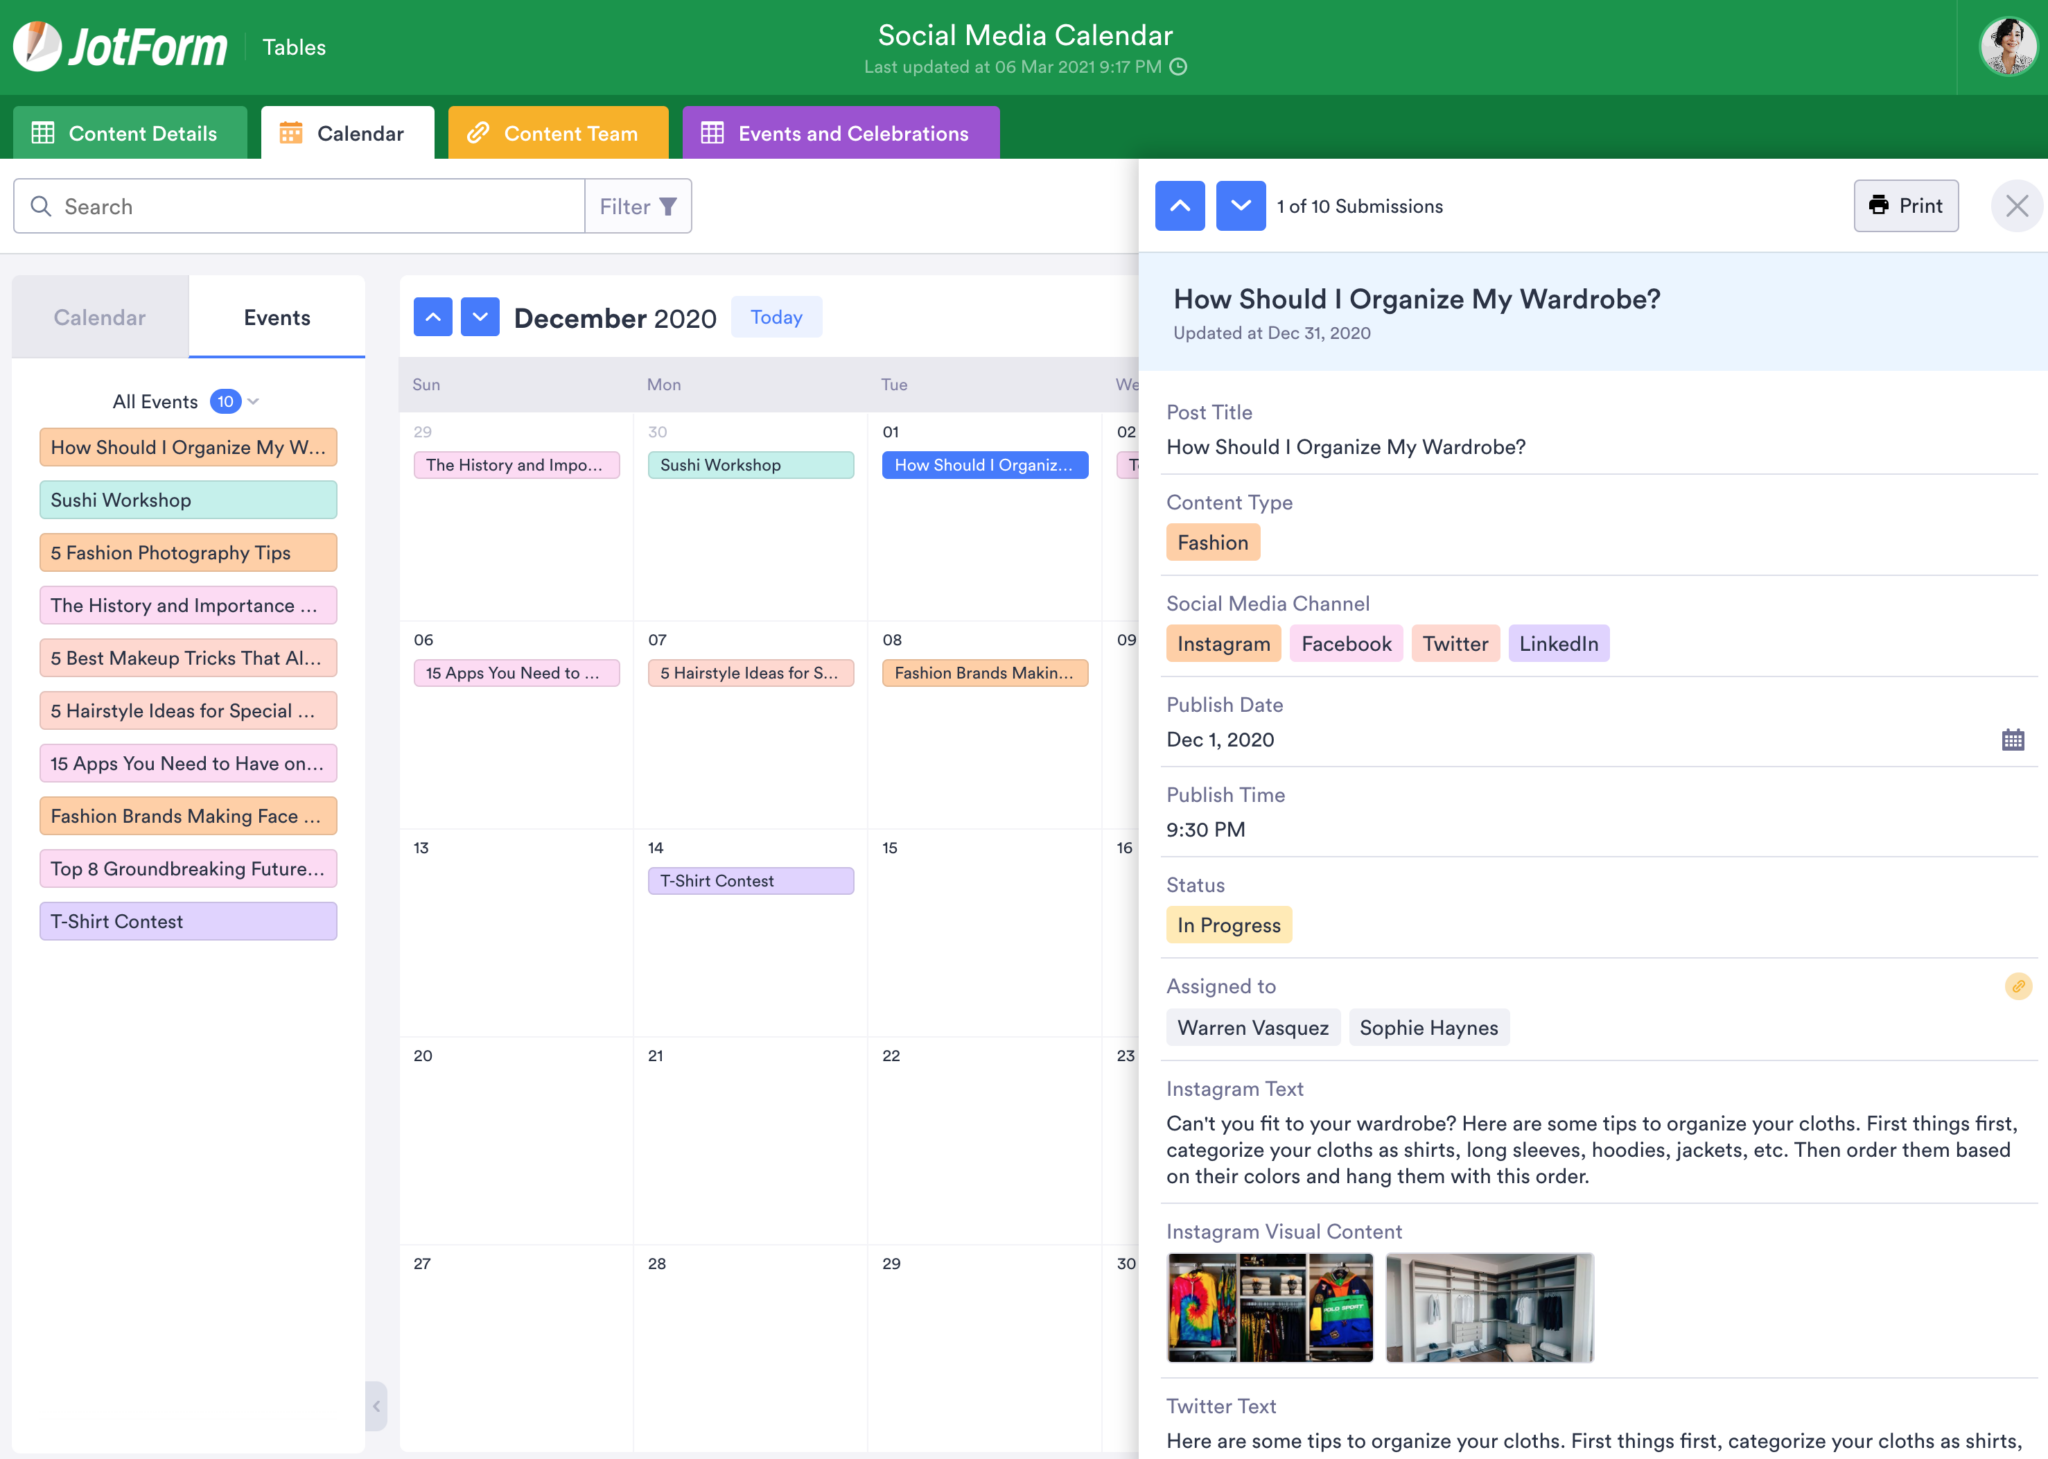Click the JotForm logo icon
This screenshot has height=1459, width=2048.
(x=38, y=46)
